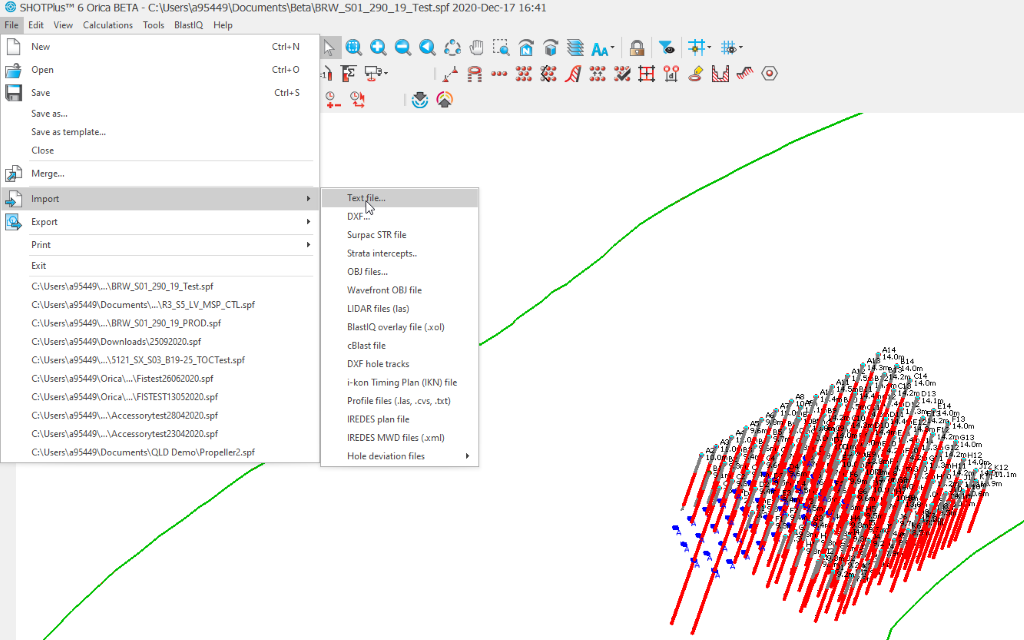1024x640 pixels.
Task: Click the yellow tag hole icon
Action: (x=696, y=74)
